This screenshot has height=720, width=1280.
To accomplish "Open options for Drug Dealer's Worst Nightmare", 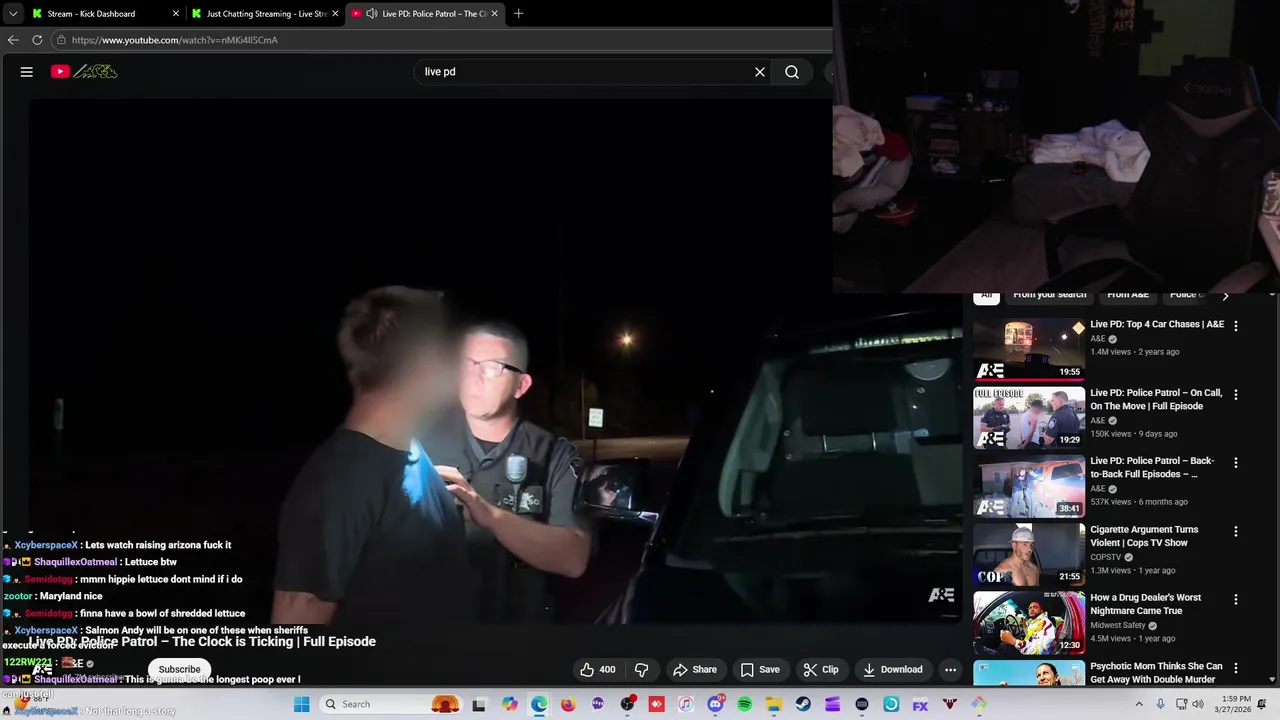I will pyautogui.click(x=1236, y=600).
